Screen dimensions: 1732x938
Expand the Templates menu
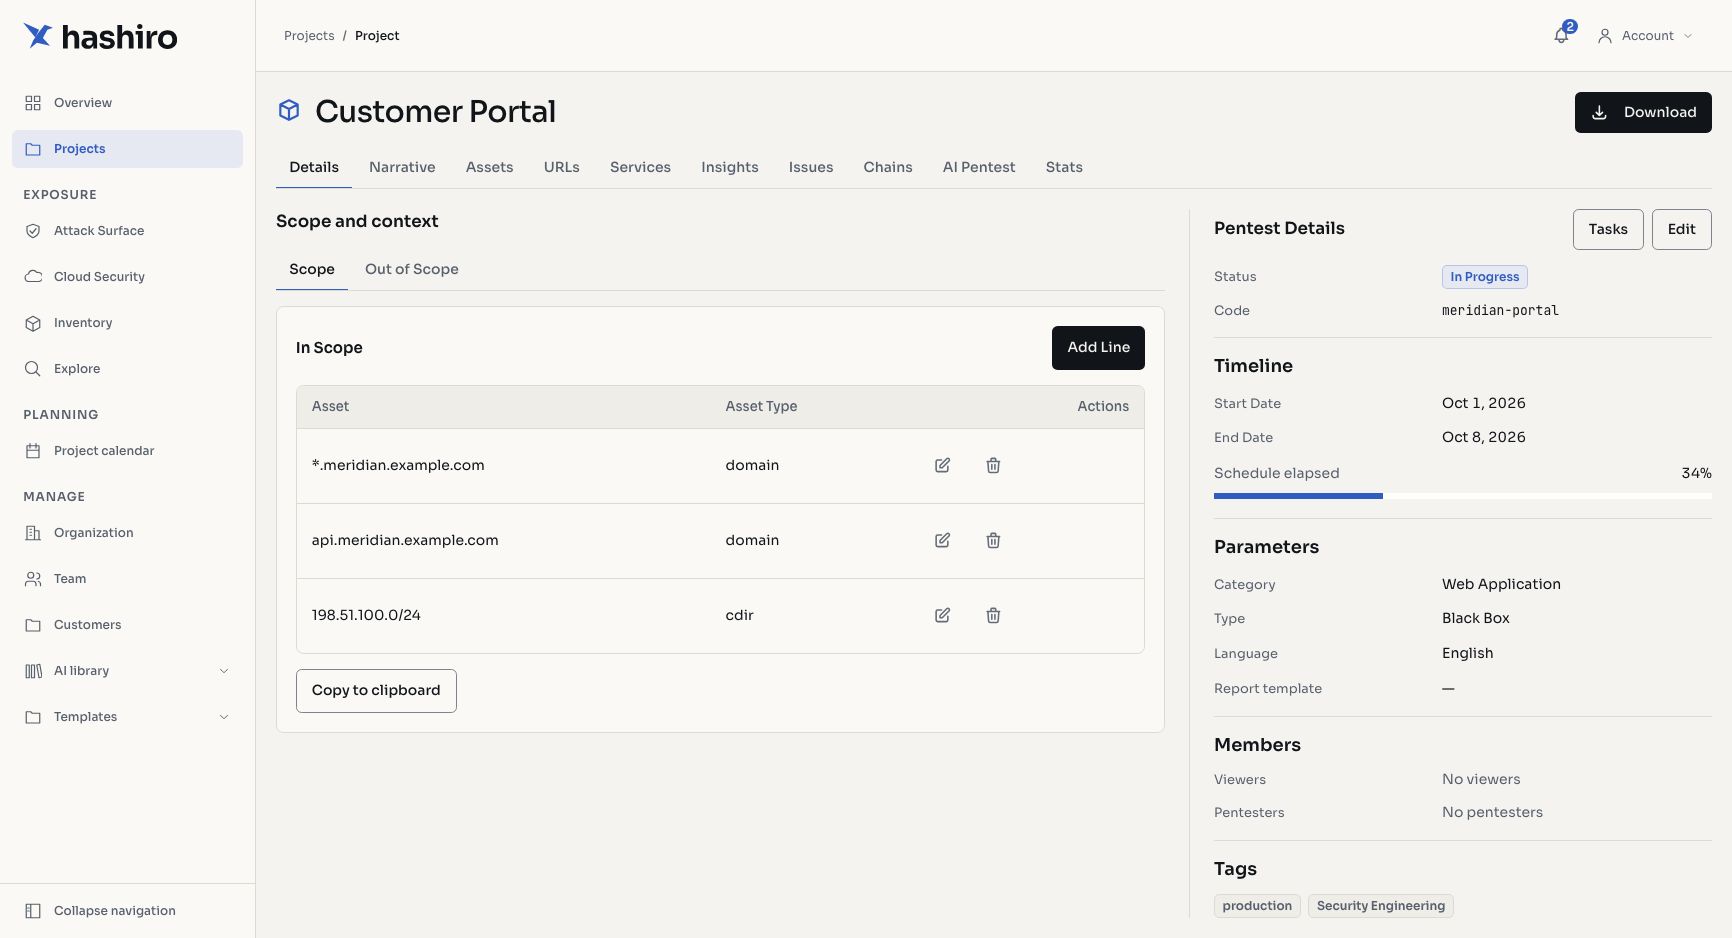coord(127,717)
